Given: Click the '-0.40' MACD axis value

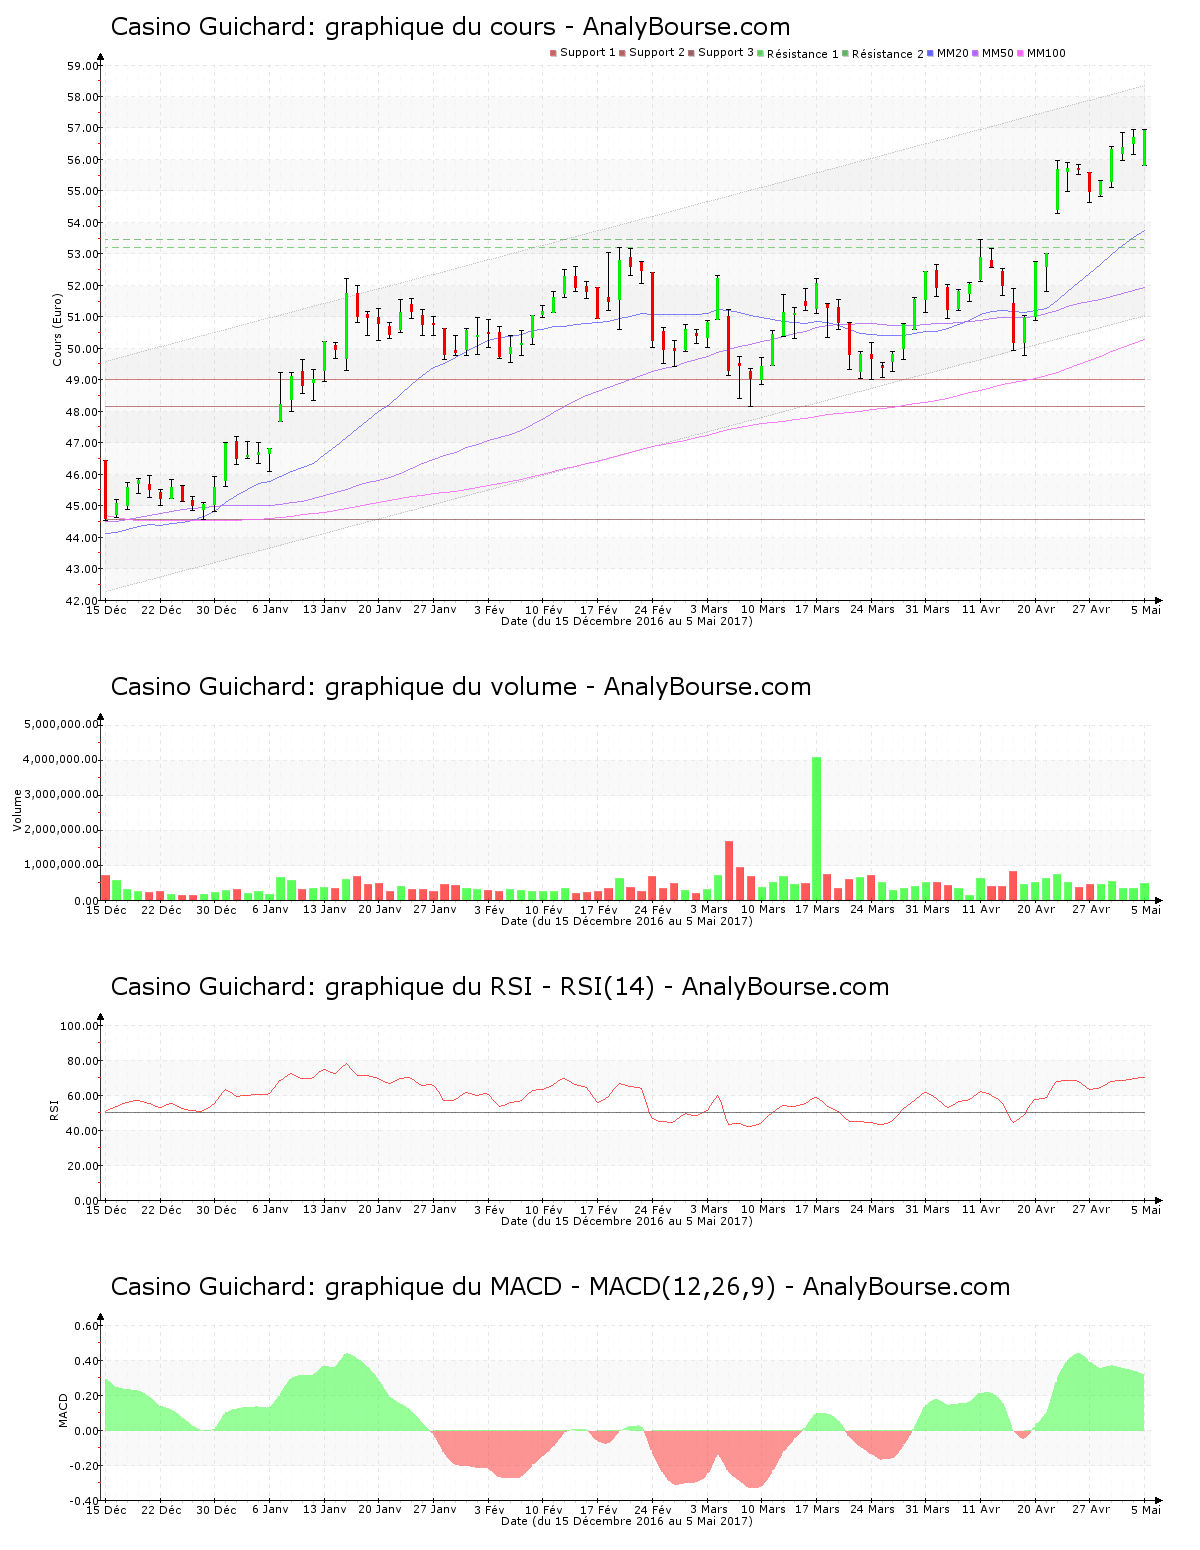Looking at the screenshot, I should (85, 1501).
